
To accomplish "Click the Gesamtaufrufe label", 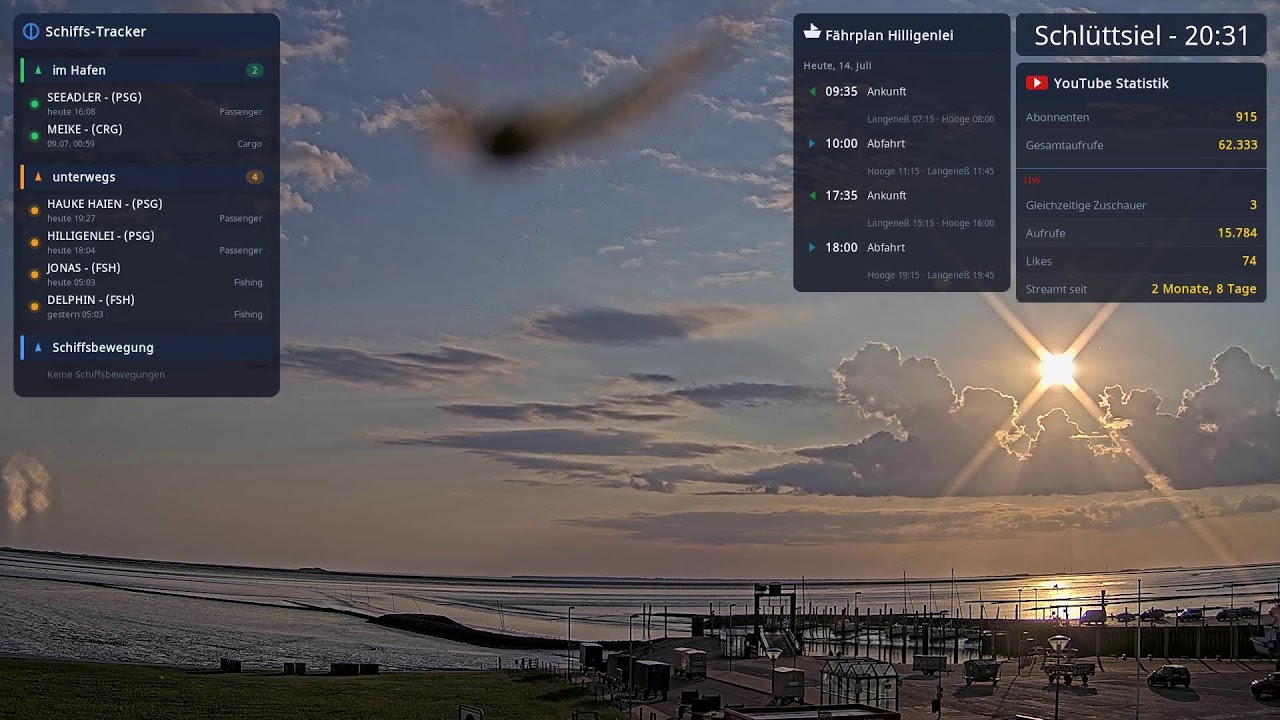I will [1064, 145].
